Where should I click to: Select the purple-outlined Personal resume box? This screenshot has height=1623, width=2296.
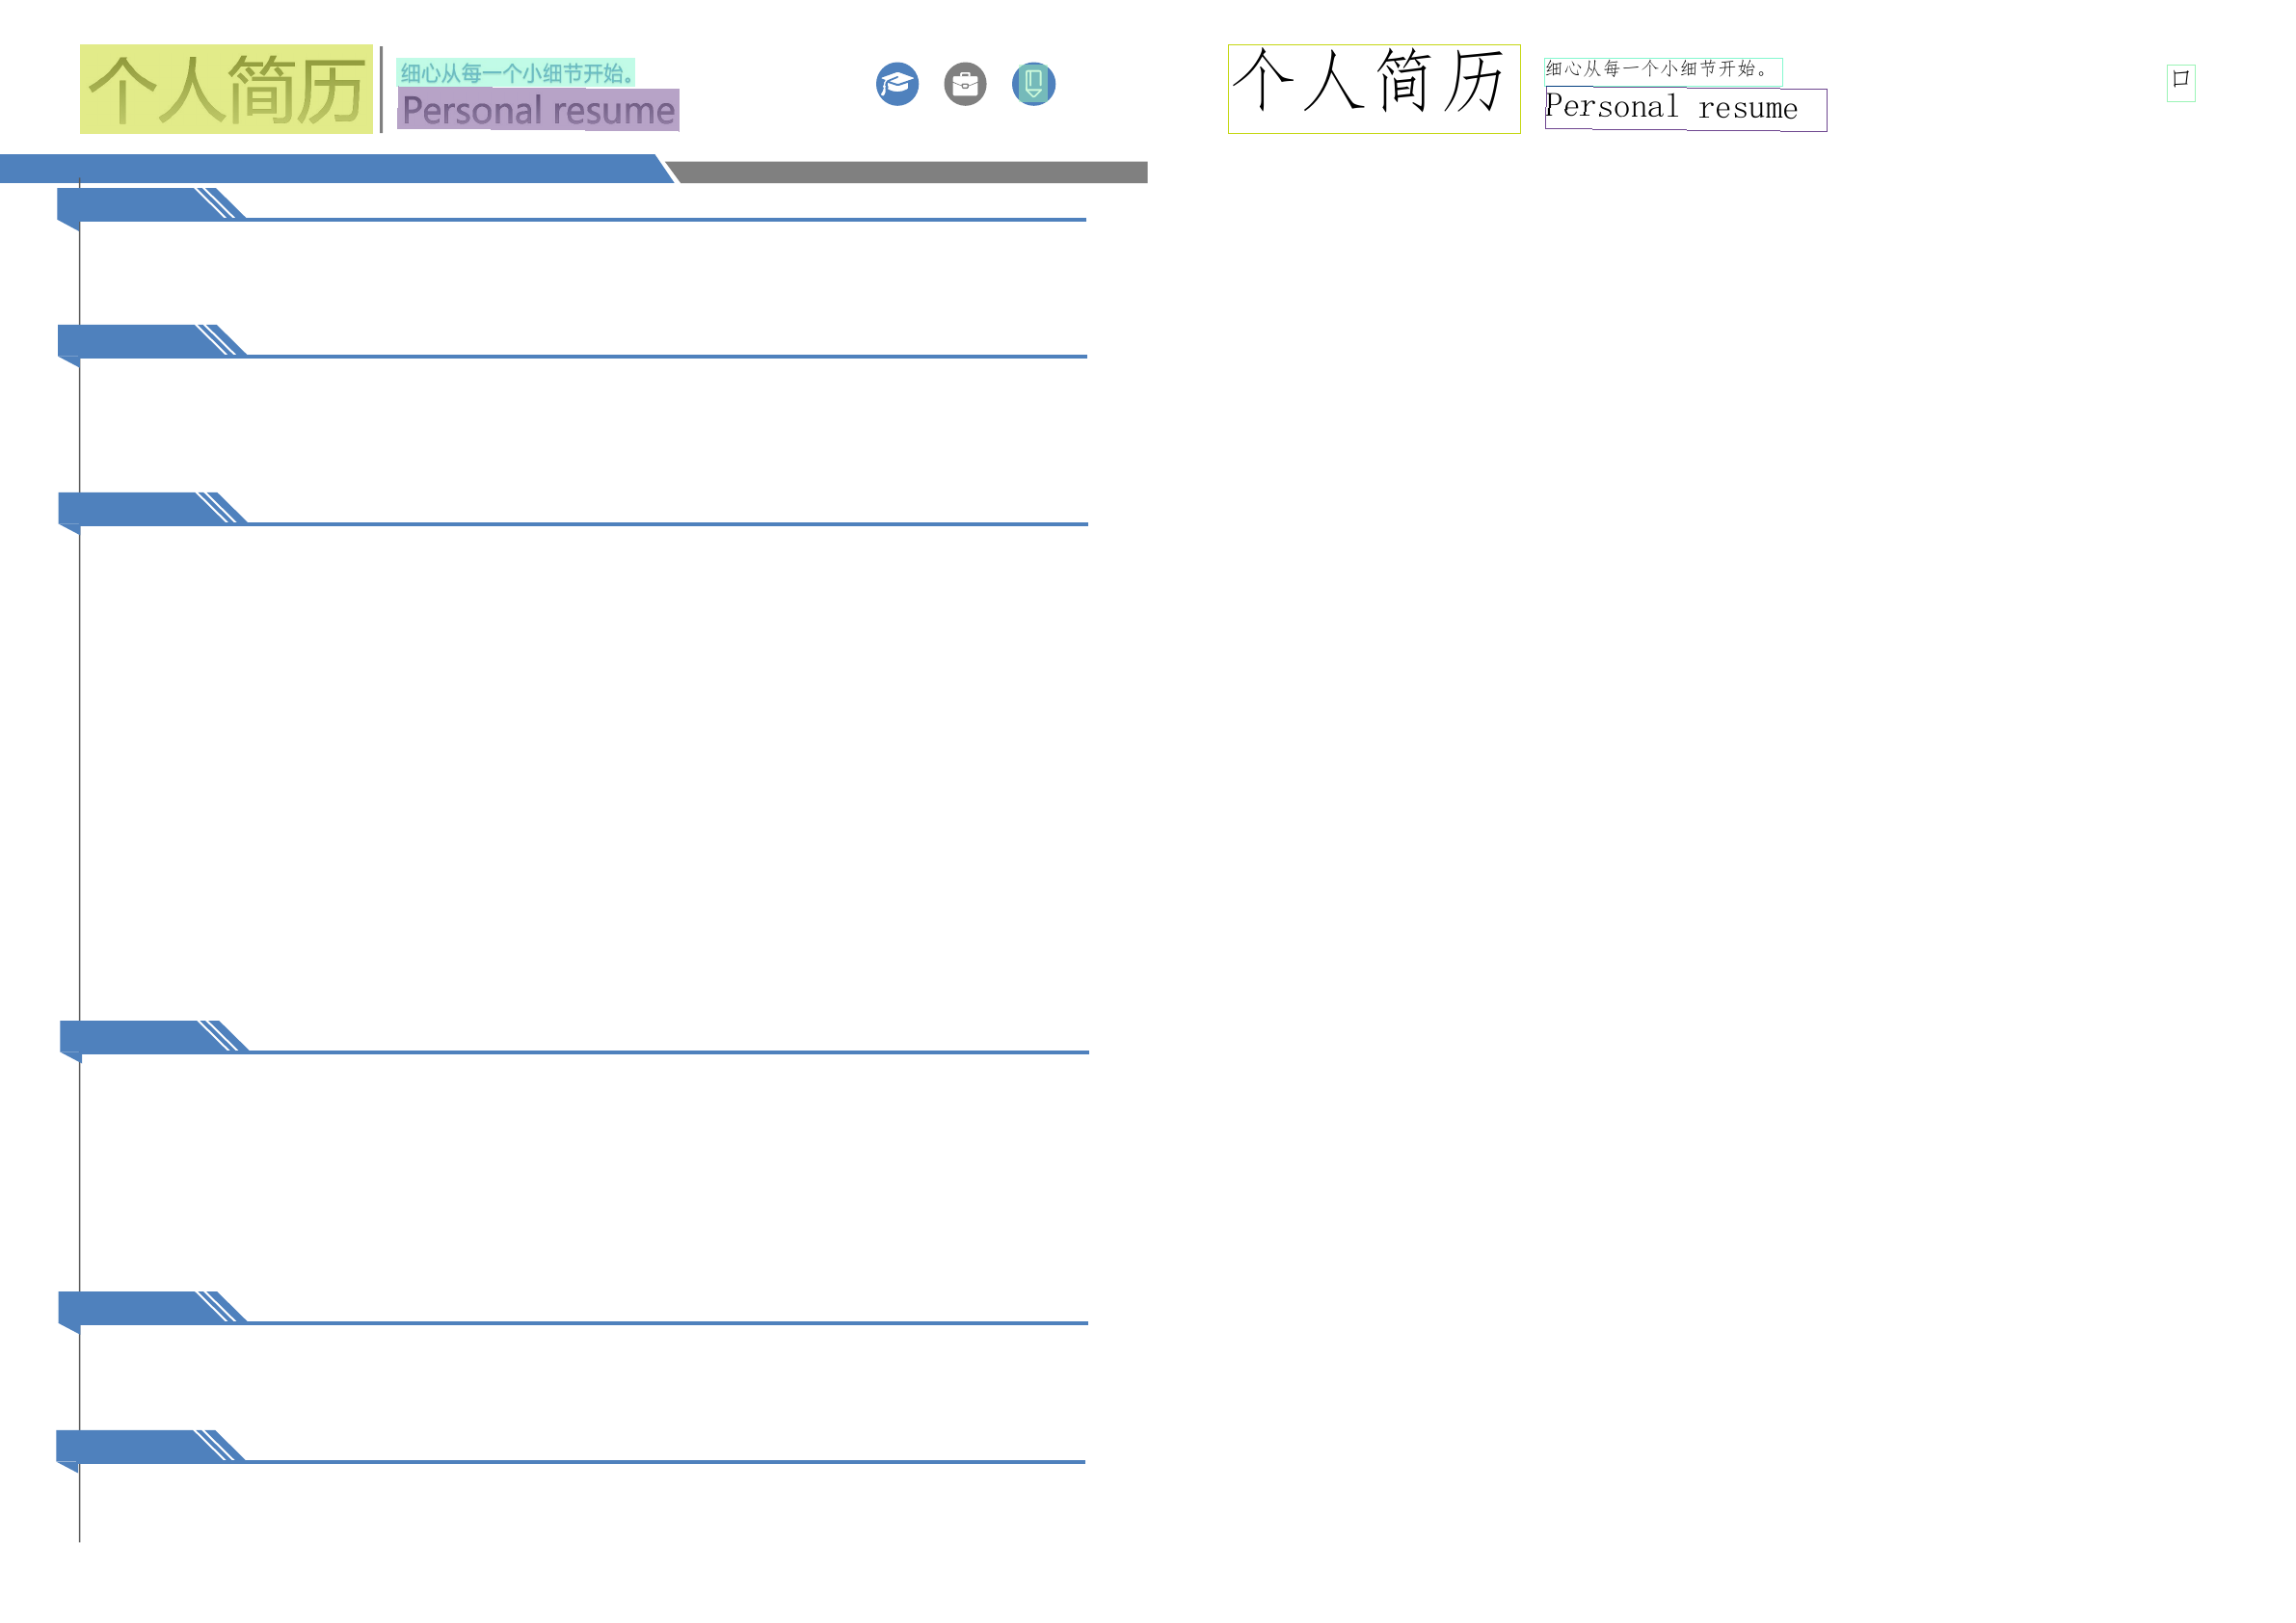(1685, 110)
